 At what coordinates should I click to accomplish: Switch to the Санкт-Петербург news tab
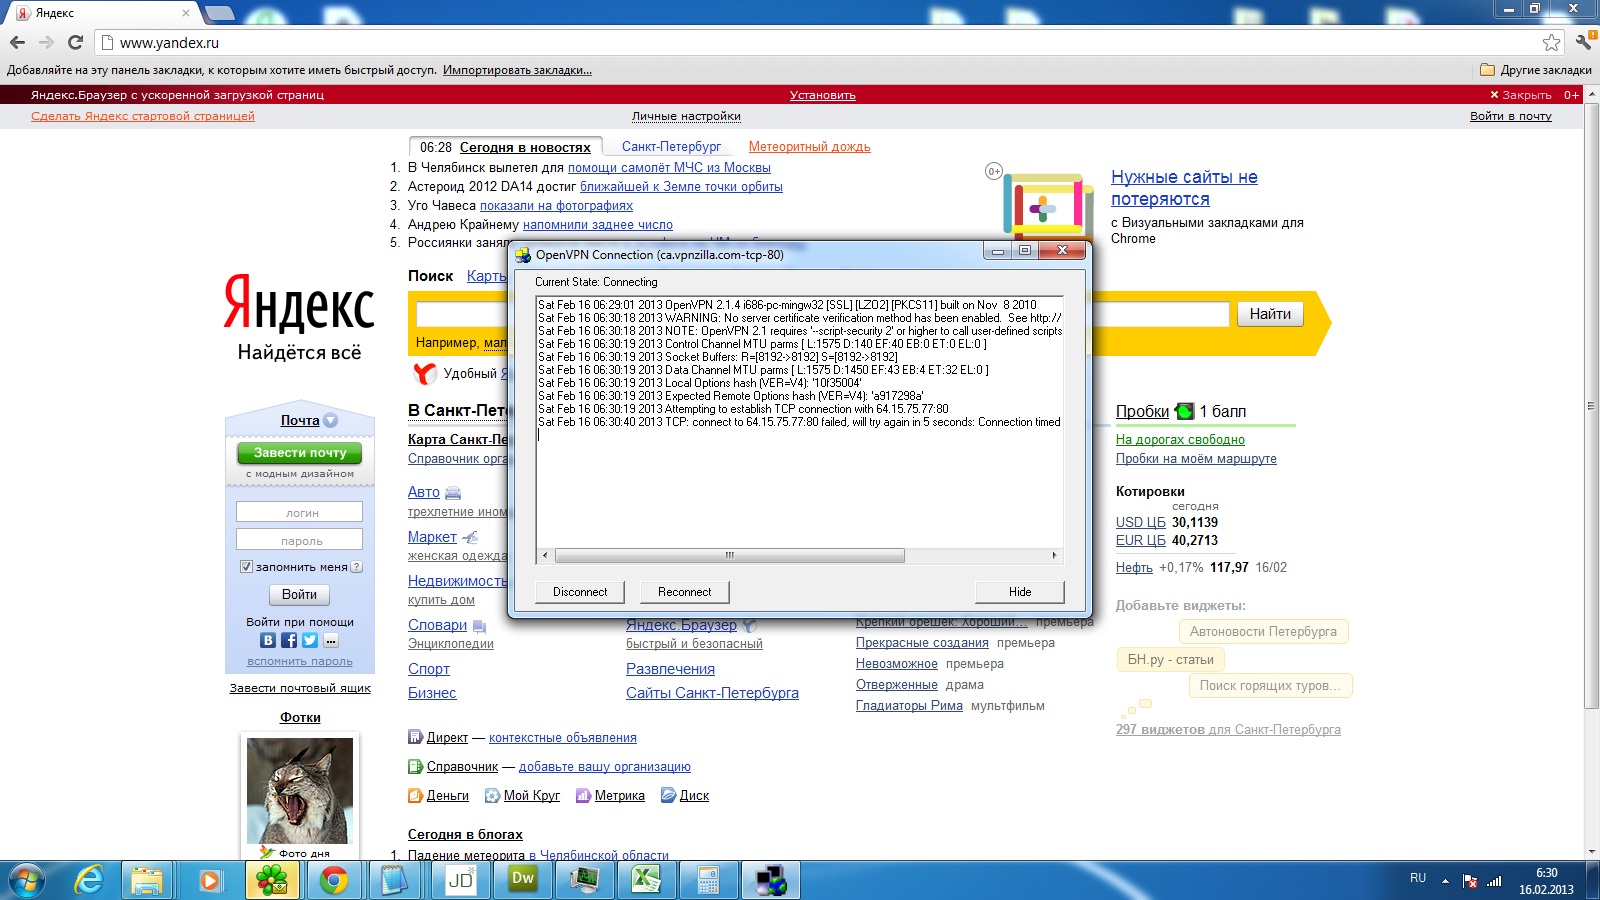pos(671,147)
